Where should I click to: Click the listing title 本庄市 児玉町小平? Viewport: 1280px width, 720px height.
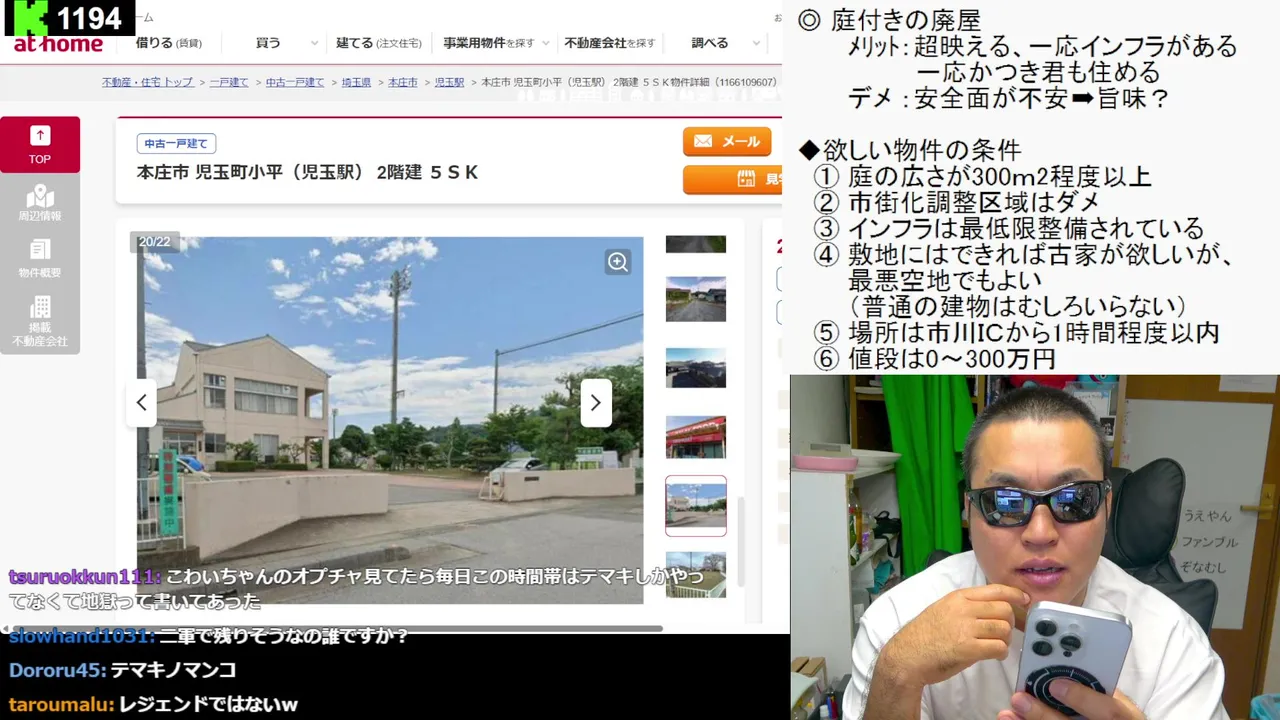pyautogui.click(x=307, y=173)
